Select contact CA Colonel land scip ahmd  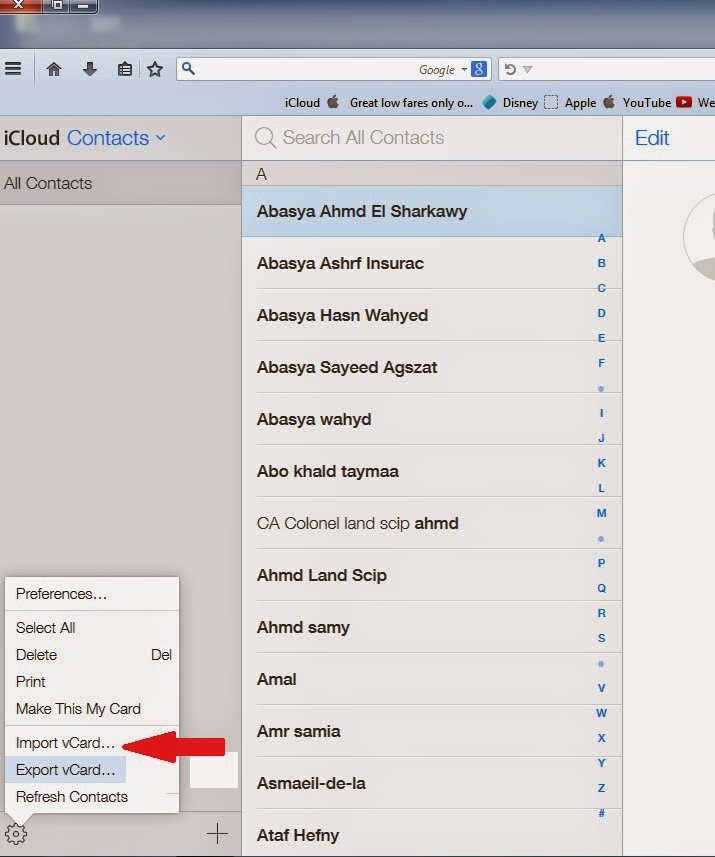click(432, 523)
